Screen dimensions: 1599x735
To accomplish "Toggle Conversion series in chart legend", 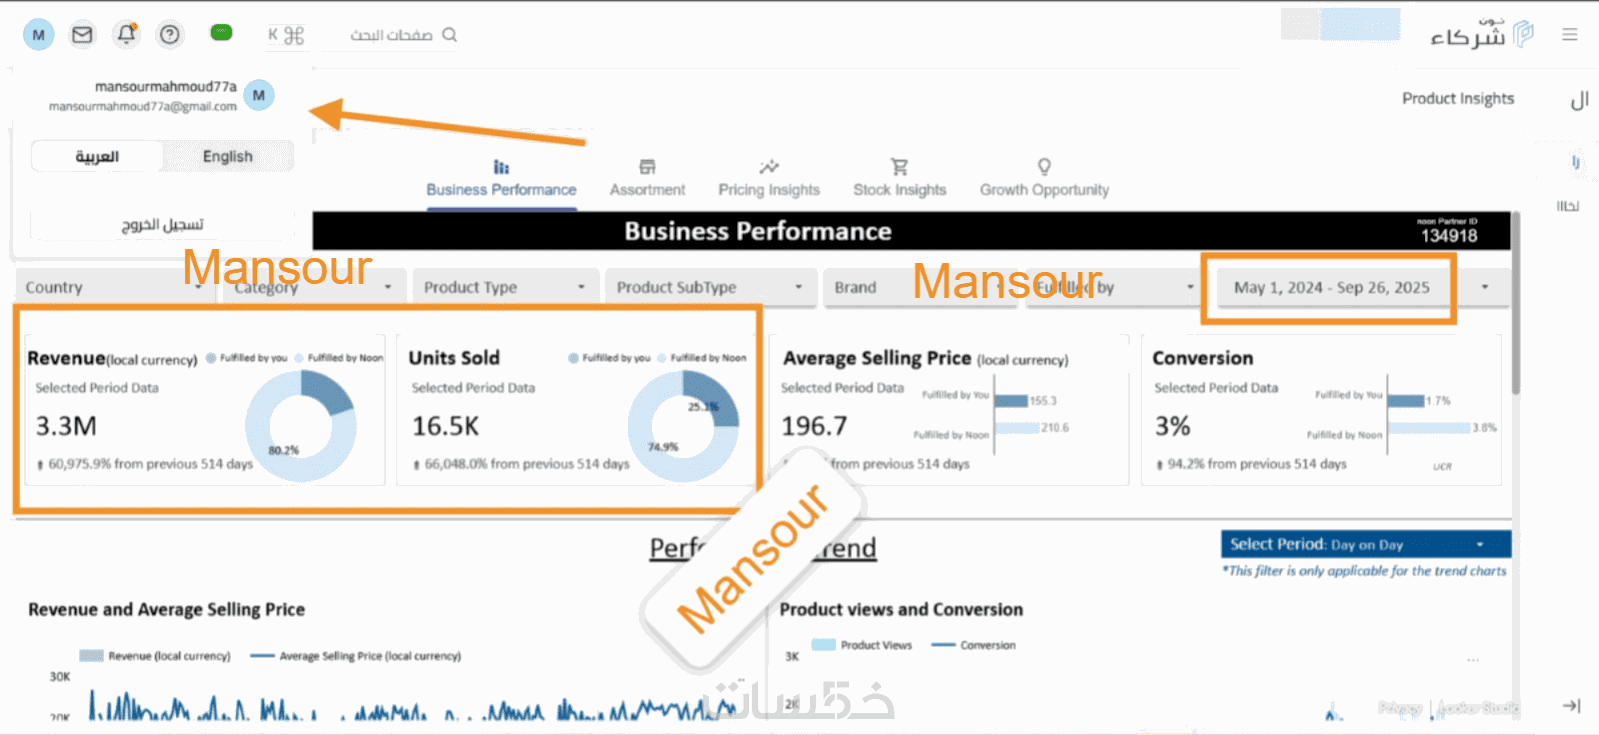I will click(x=974, y=645).
